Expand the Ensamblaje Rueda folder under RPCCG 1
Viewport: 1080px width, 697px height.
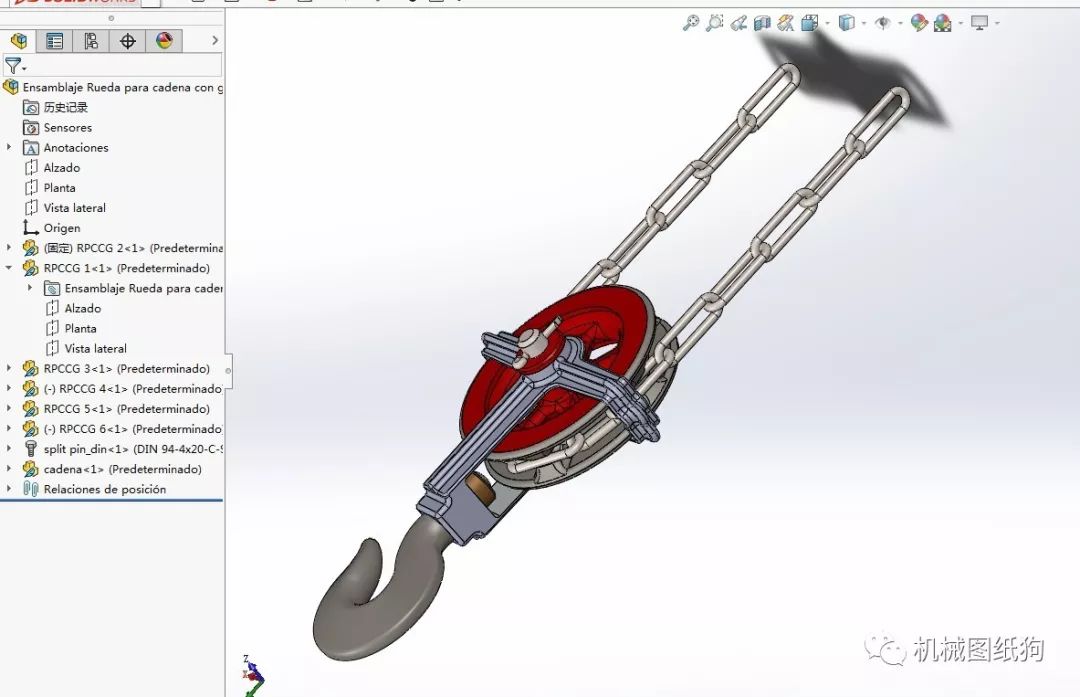pos(30,288)
